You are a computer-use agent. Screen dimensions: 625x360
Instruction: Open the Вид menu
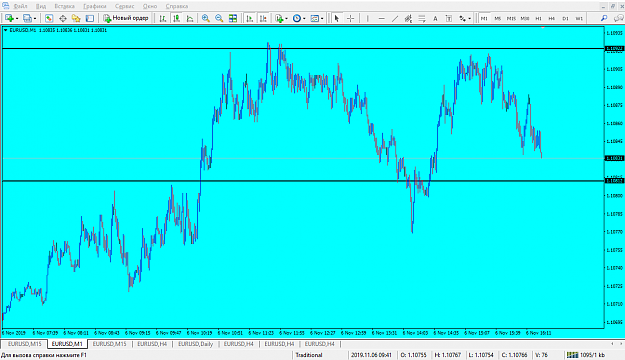(41, 6)
